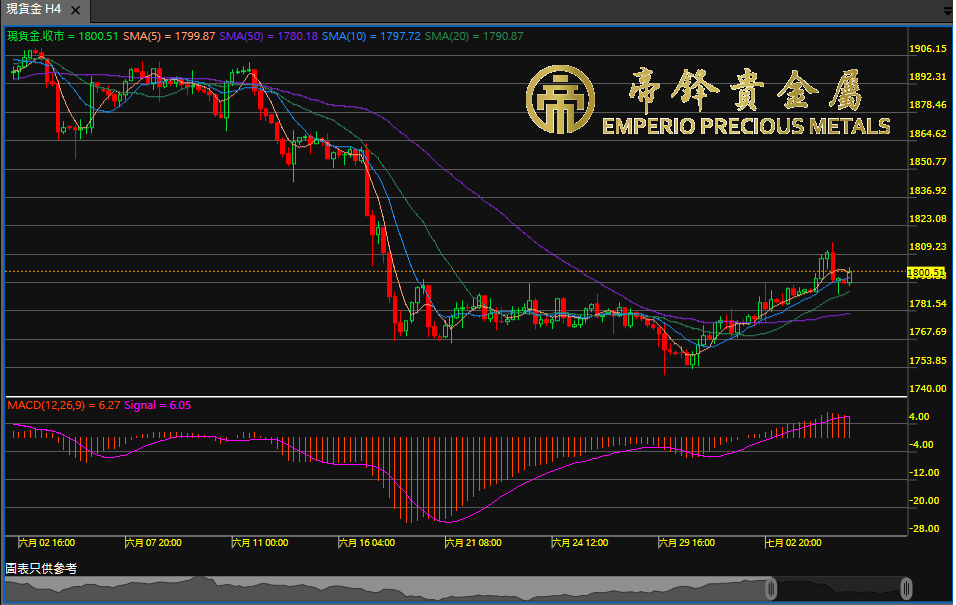Click the 1906.15 price axis label
The image size is (956, 605).
click(x=927, y=48)
